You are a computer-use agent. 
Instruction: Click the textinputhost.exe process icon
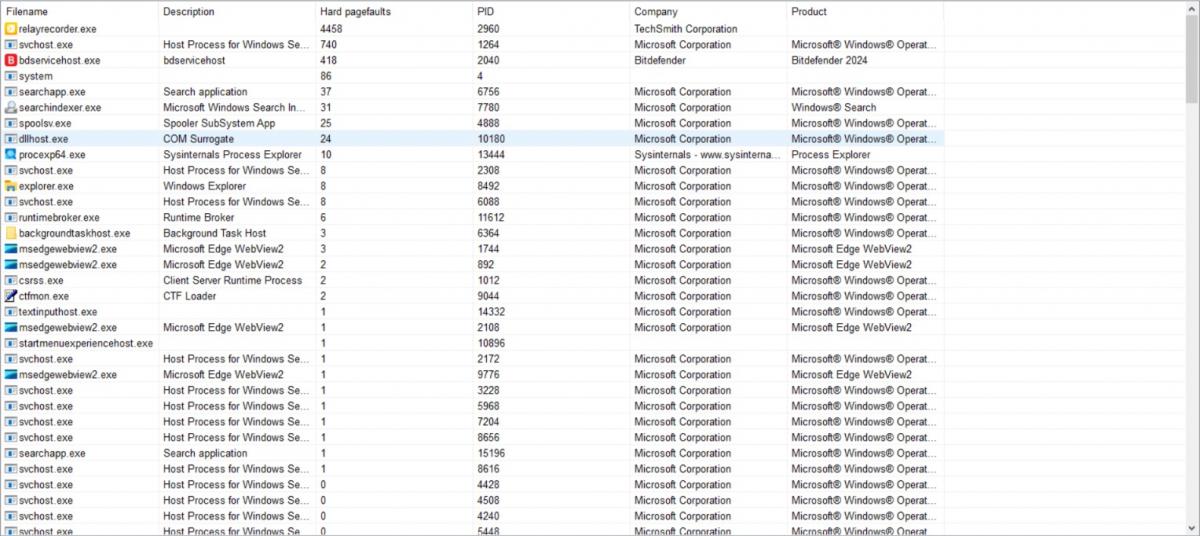pos(11,312)
